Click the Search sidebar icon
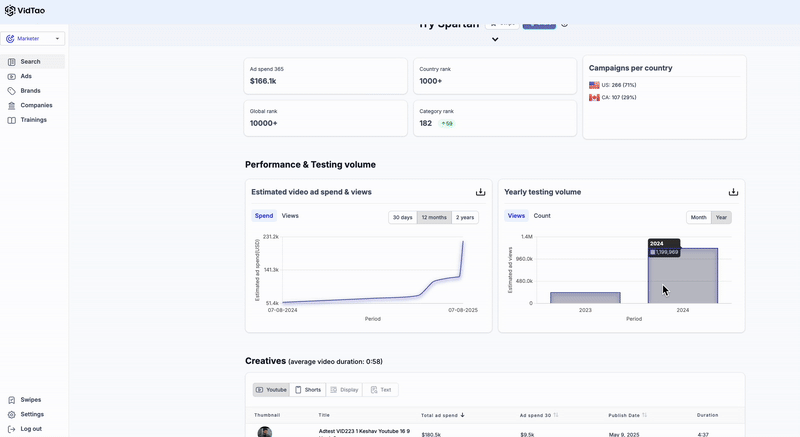 pyautogui.click(x=12, y=62)
